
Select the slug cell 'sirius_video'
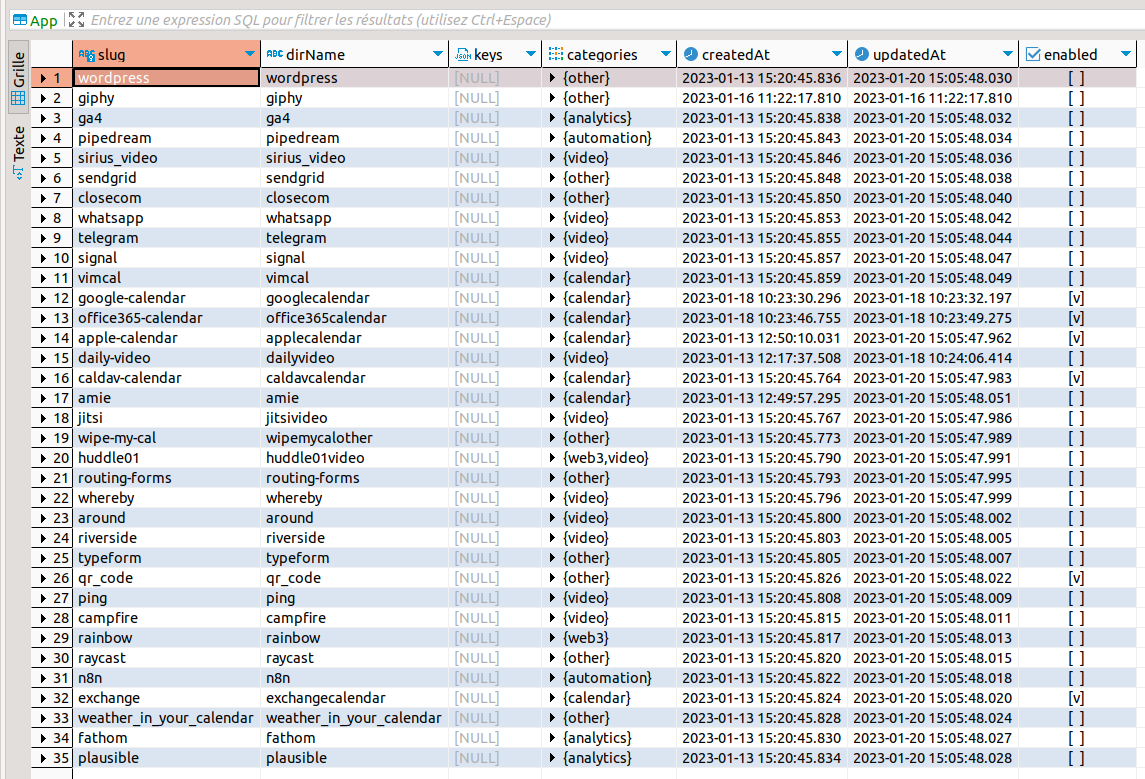click(x=166, y=158)
